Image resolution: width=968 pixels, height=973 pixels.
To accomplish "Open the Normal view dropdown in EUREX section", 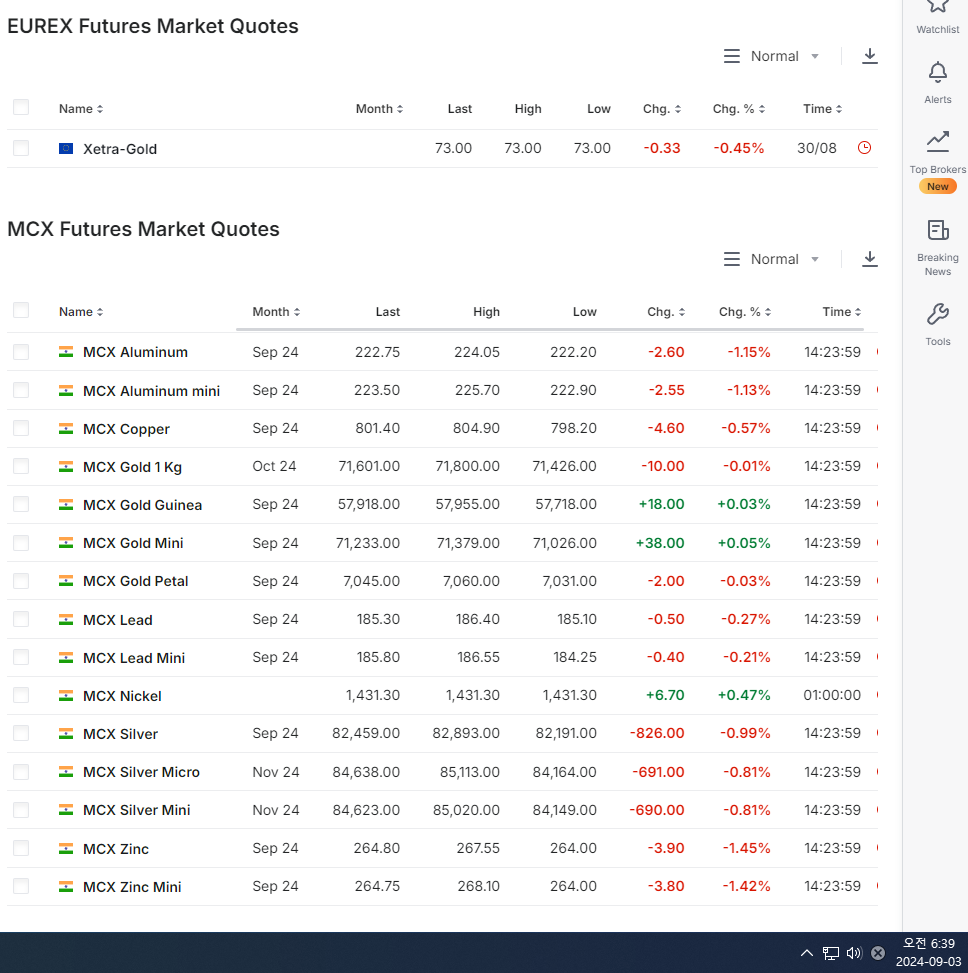I will pos(785,56).
